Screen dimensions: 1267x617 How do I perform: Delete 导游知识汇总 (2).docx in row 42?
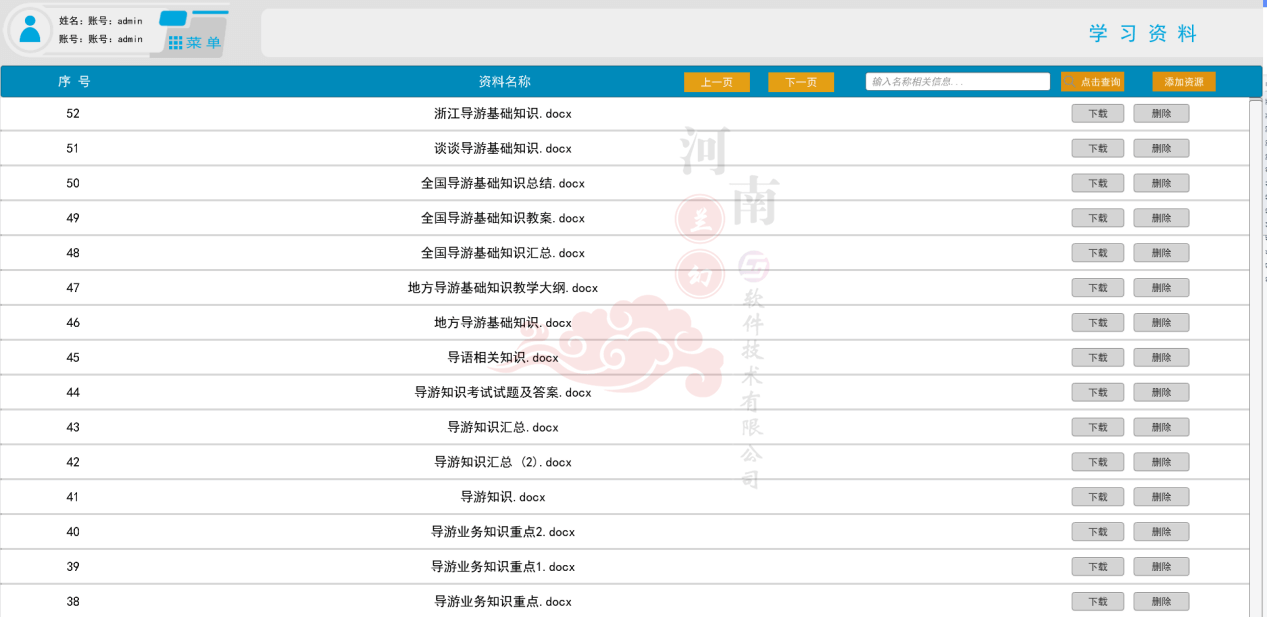click(1160, 462)
